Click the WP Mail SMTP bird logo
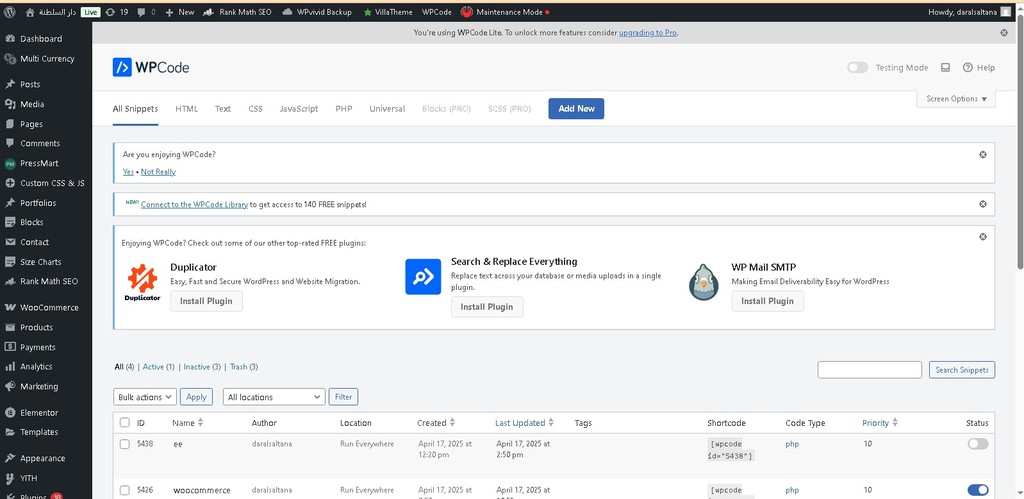 pos(703,282)
